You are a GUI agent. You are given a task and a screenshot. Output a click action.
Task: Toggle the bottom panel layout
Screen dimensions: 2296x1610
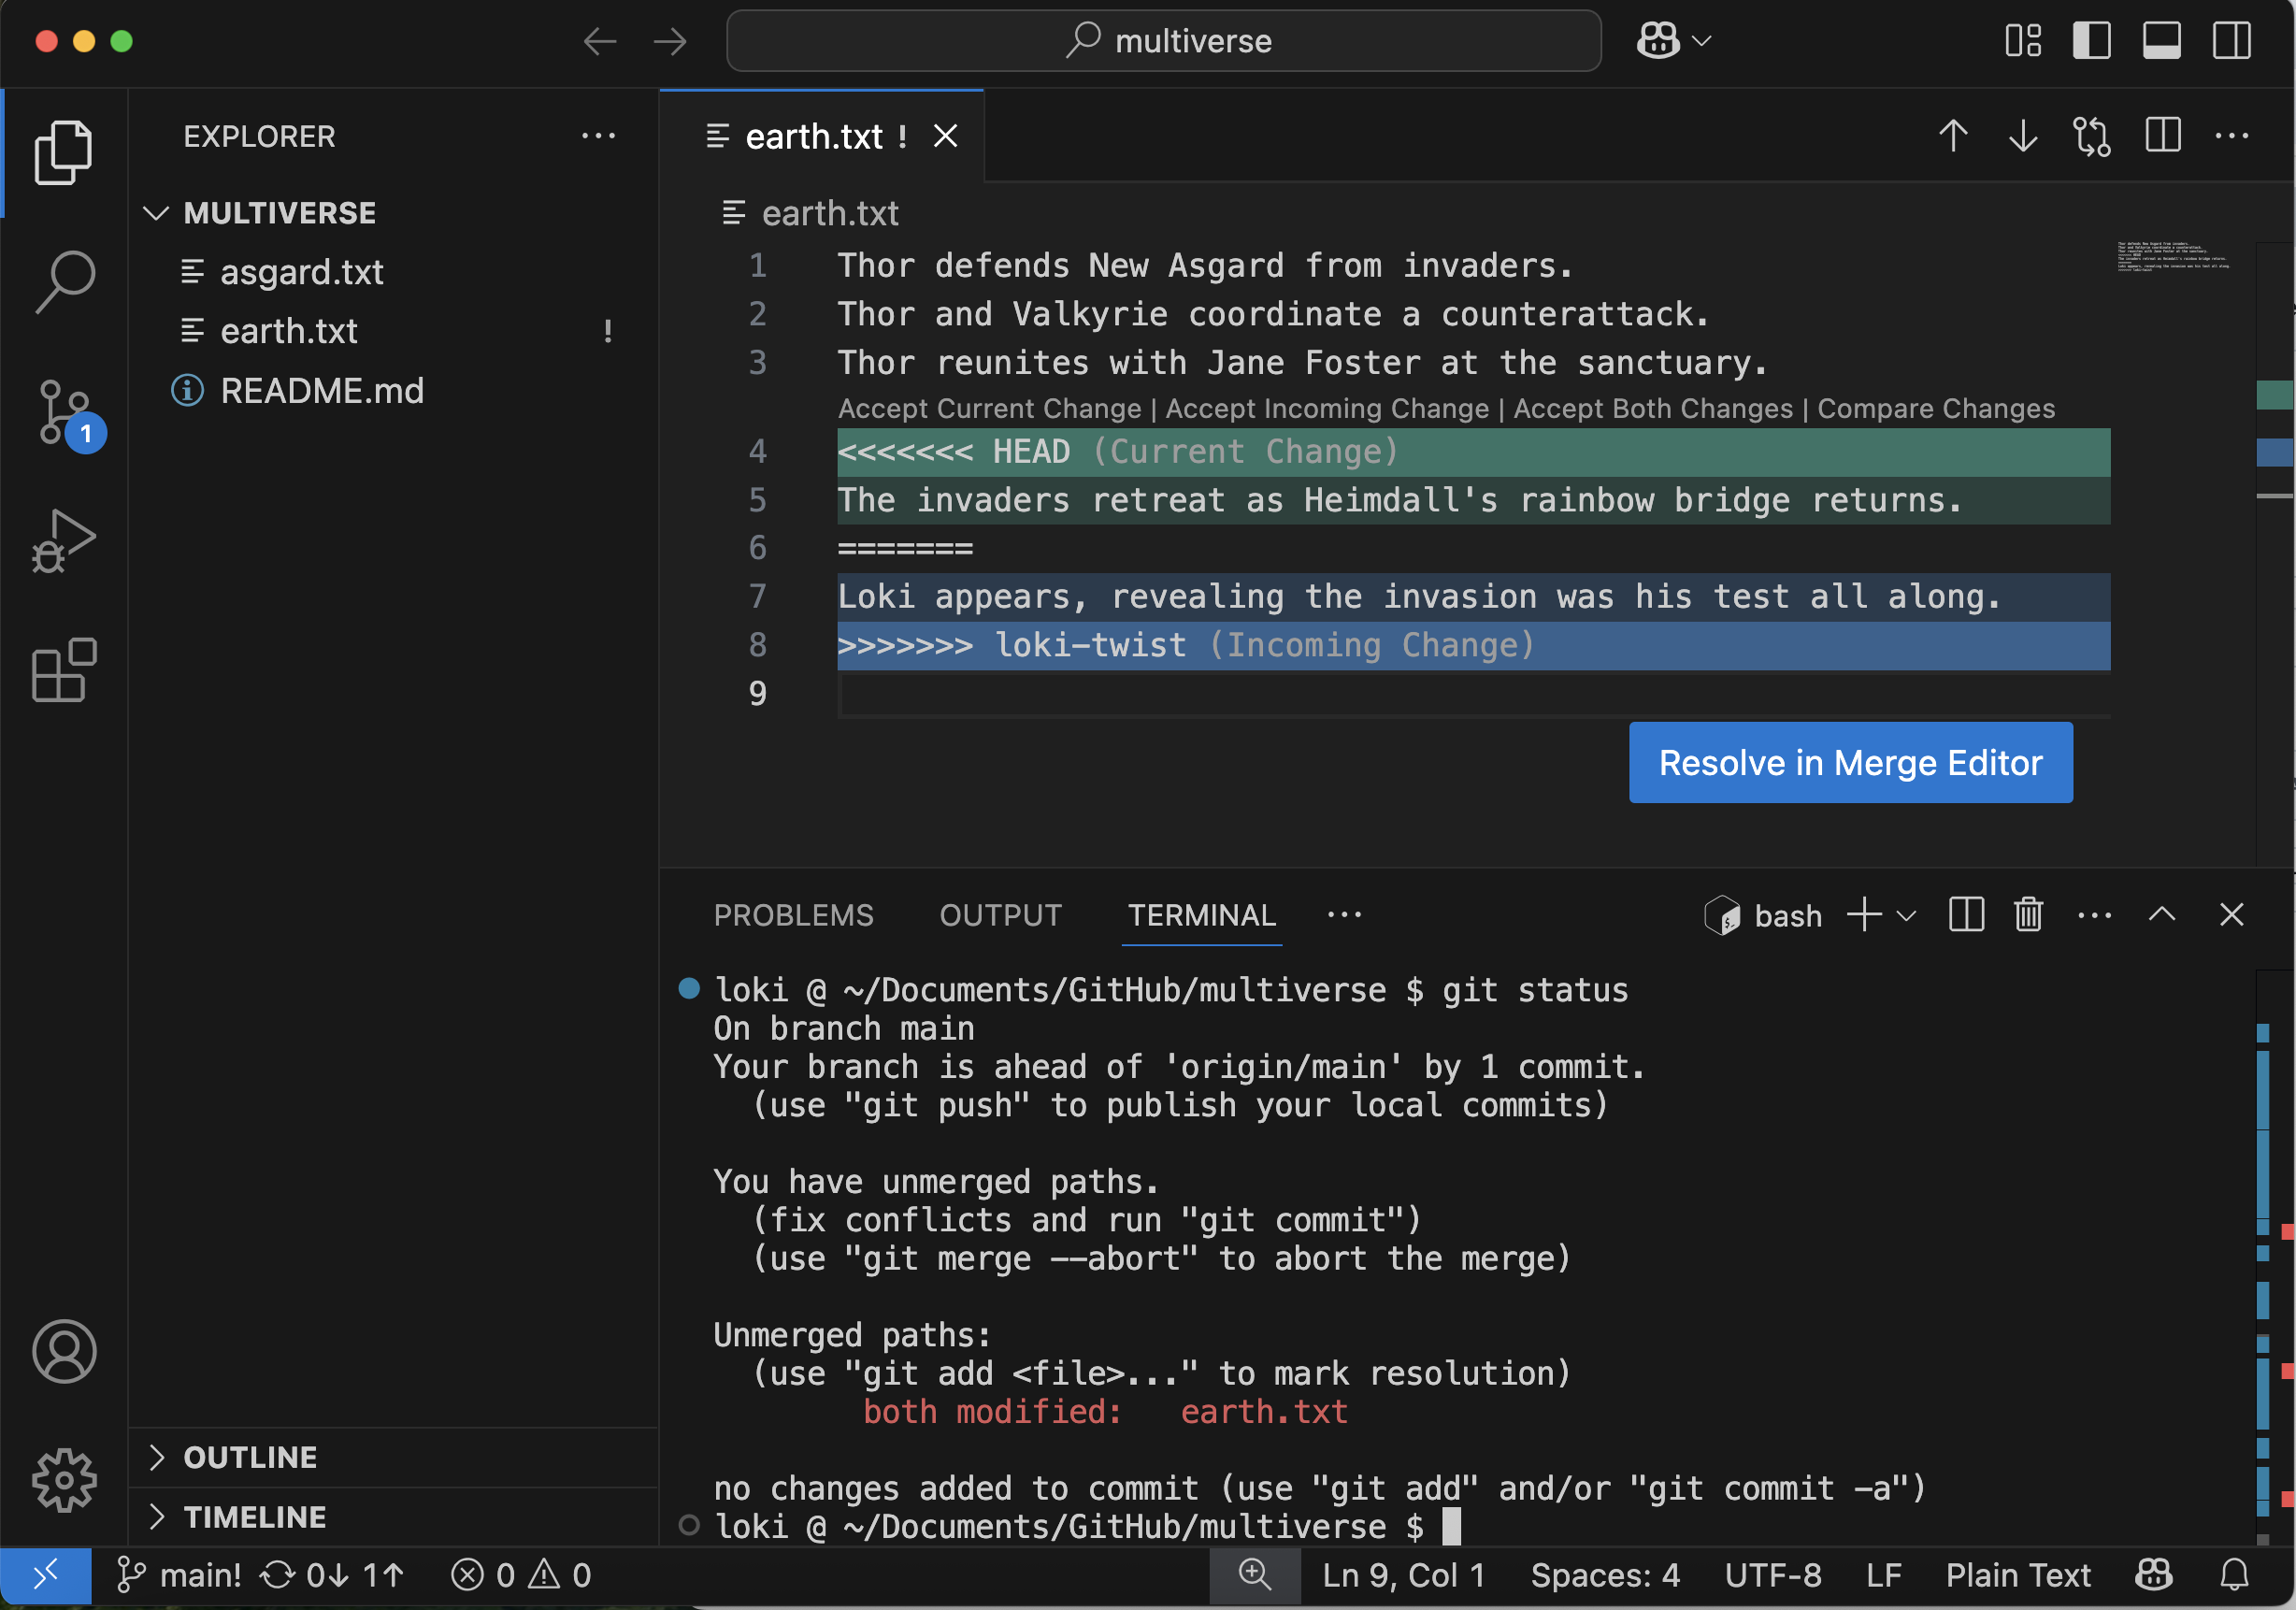point(2161,41)
